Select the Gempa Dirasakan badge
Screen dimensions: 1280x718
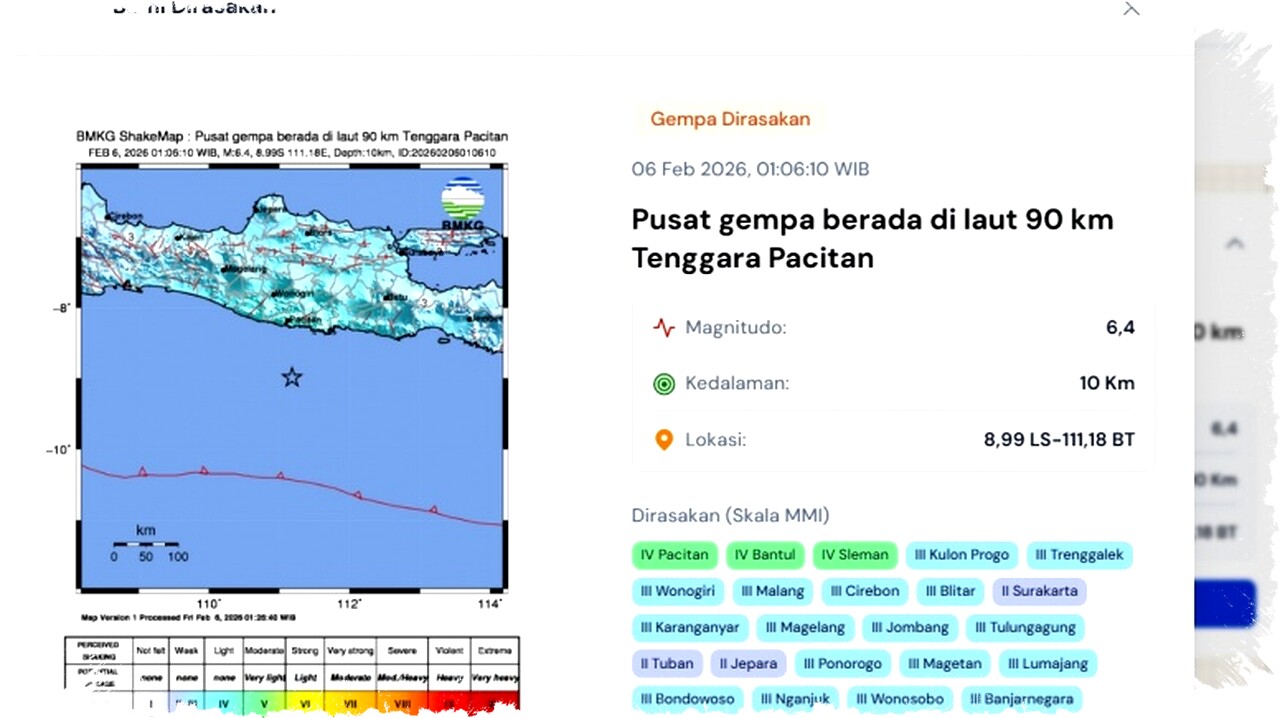(730, 119)
